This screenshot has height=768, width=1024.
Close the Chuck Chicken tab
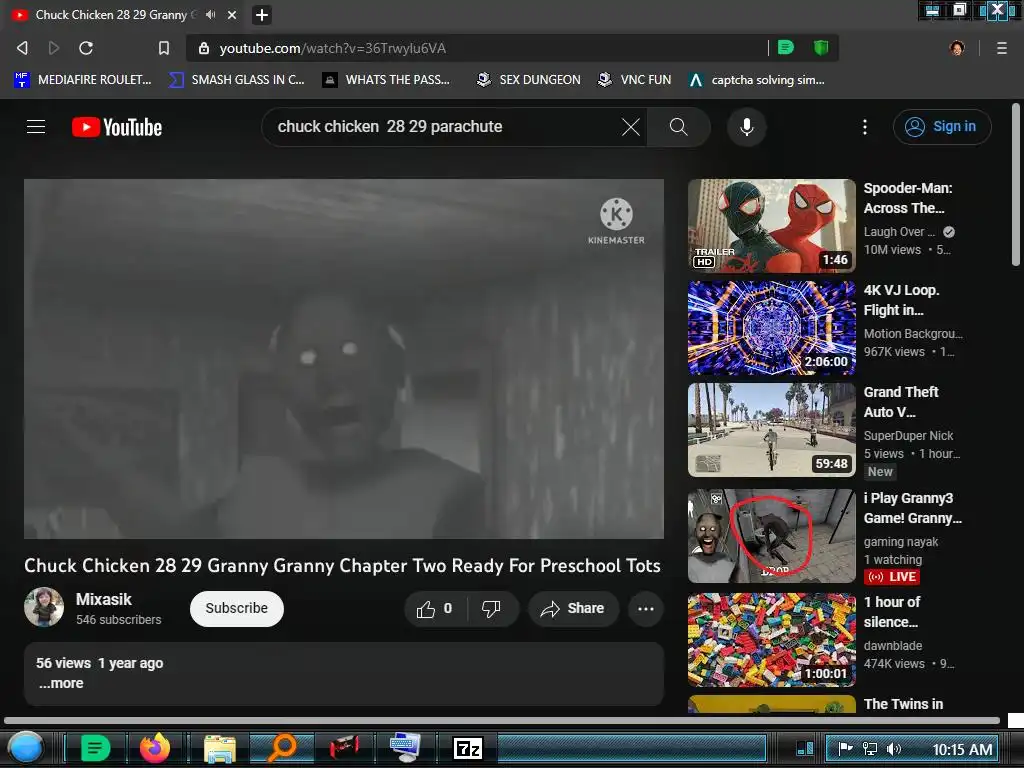pyautogui.click(x=232, y=14)
